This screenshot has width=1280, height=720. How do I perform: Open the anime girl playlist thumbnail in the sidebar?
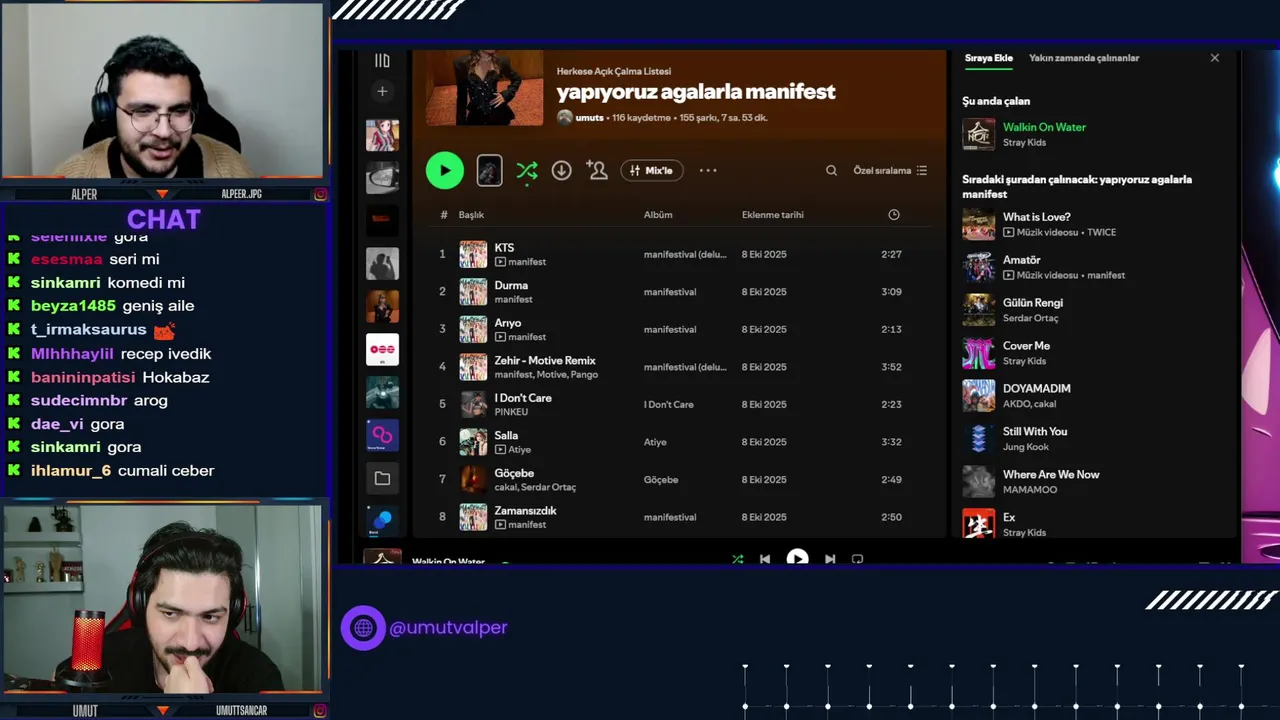382,135
